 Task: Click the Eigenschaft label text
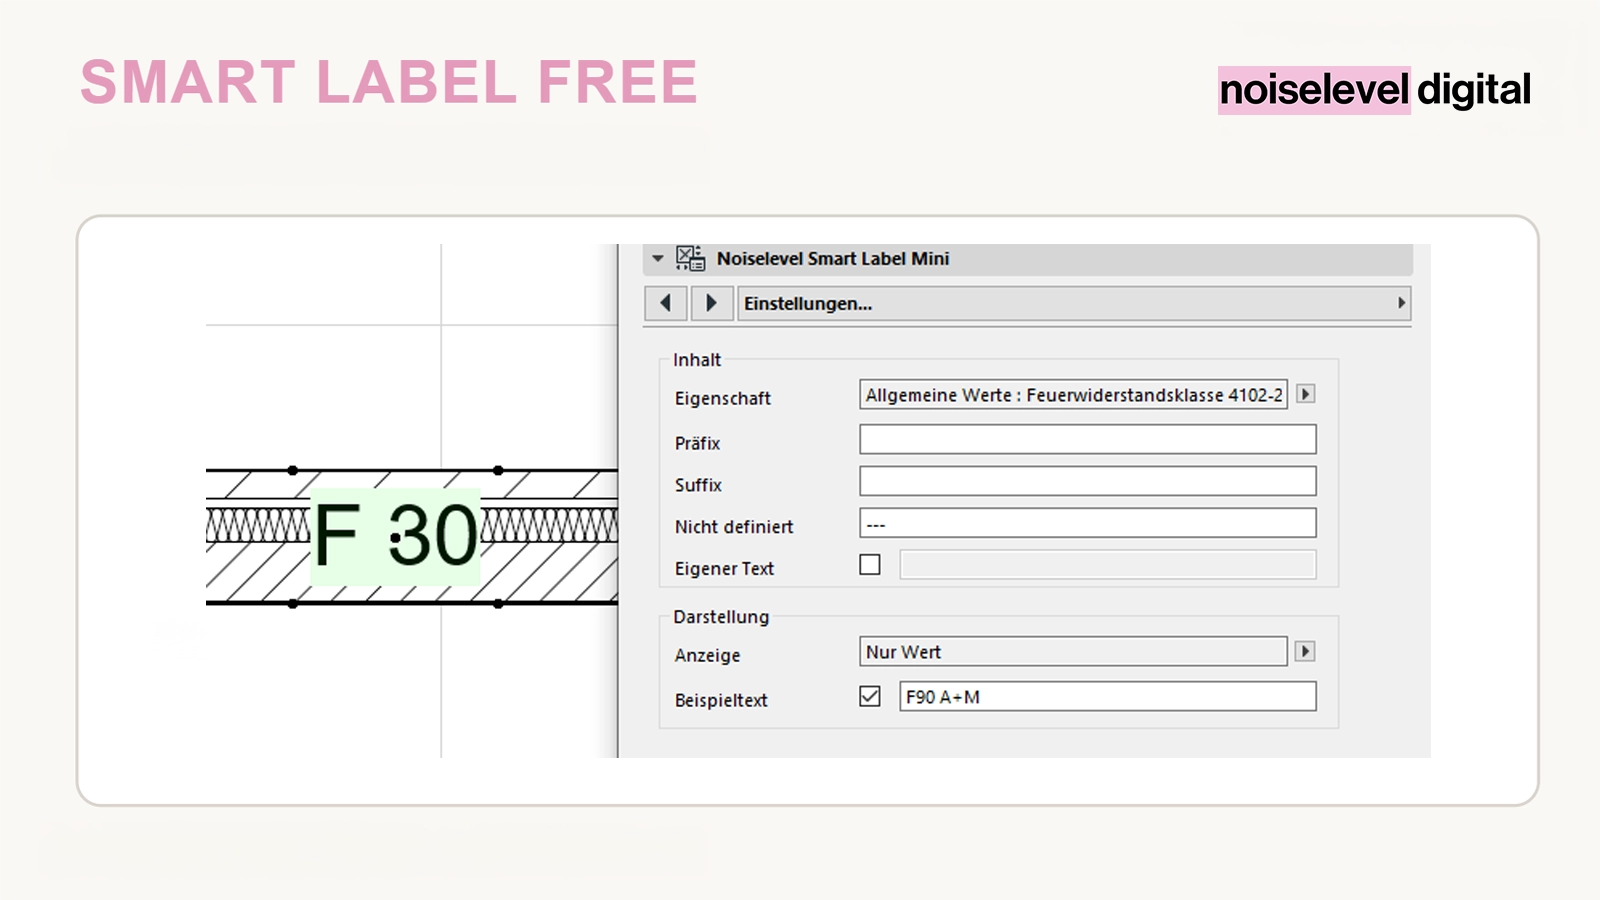tap(723, 398)
